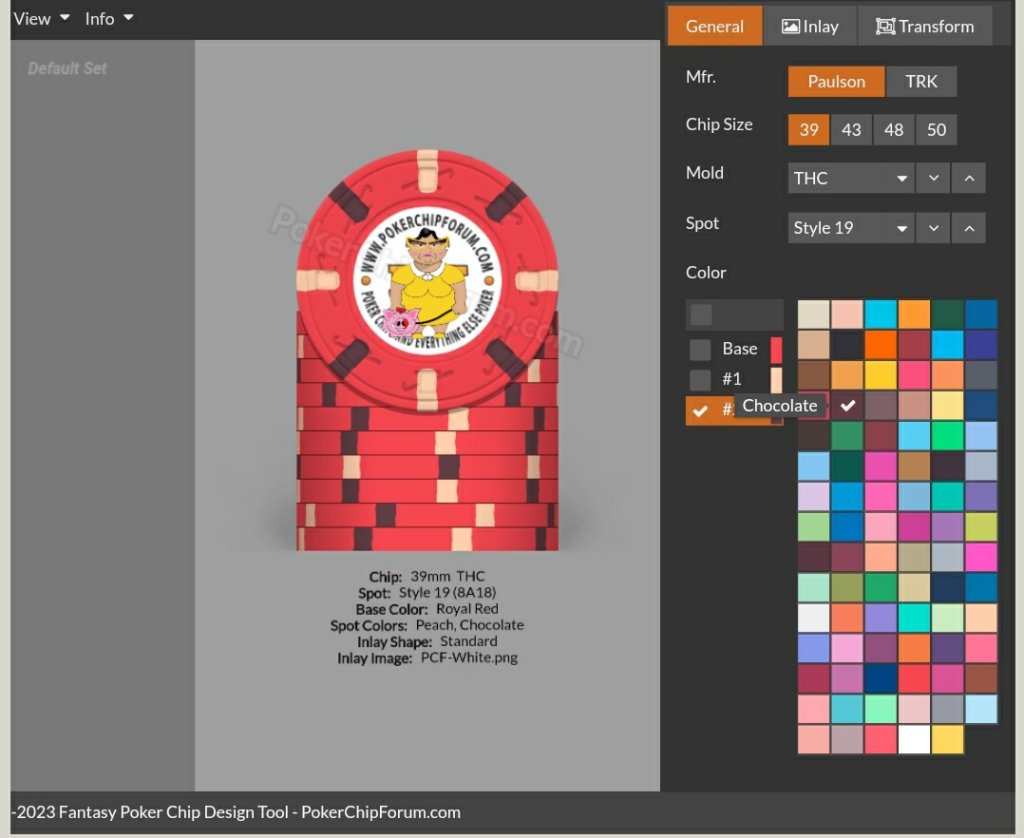Pick the dark green swatch in first palette row
The width and height of the screenshot is (1024, 838).
[947, 314]
